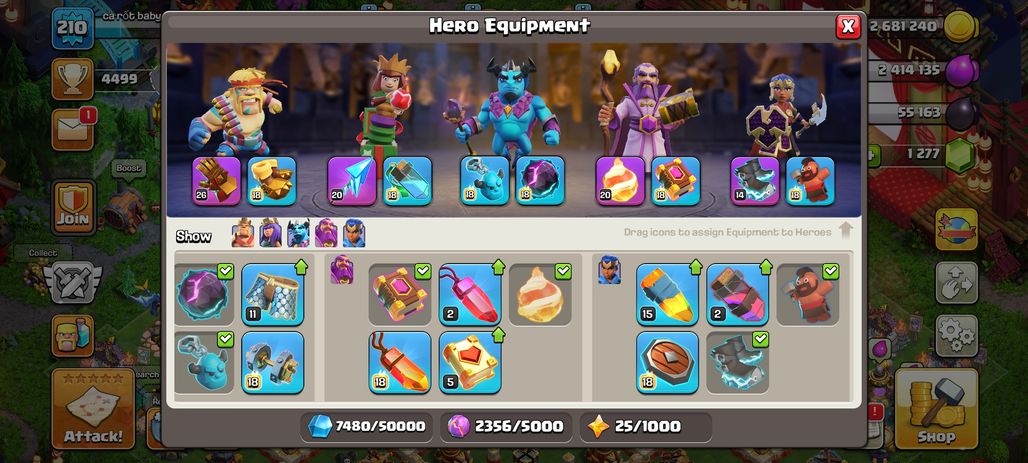Tap the Attack! map button
This screenshot has width=1028, height=463.
[93, 409]
